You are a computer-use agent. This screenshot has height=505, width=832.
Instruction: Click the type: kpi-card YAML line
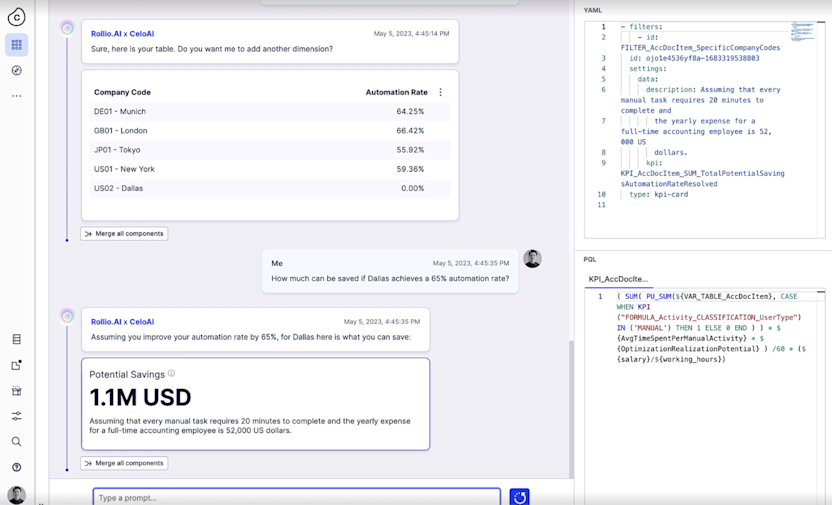click(x=658, y=194)
